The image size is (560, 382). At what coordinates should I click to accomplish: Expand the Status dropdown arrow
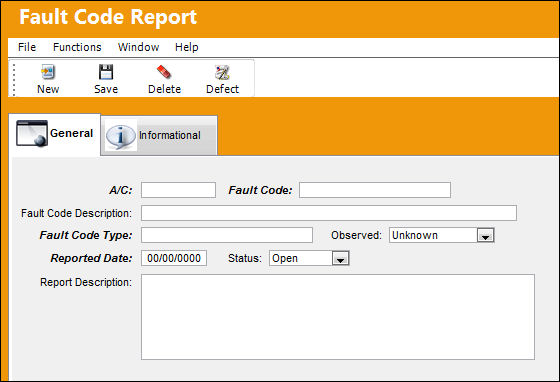click(x=340, y=258)
